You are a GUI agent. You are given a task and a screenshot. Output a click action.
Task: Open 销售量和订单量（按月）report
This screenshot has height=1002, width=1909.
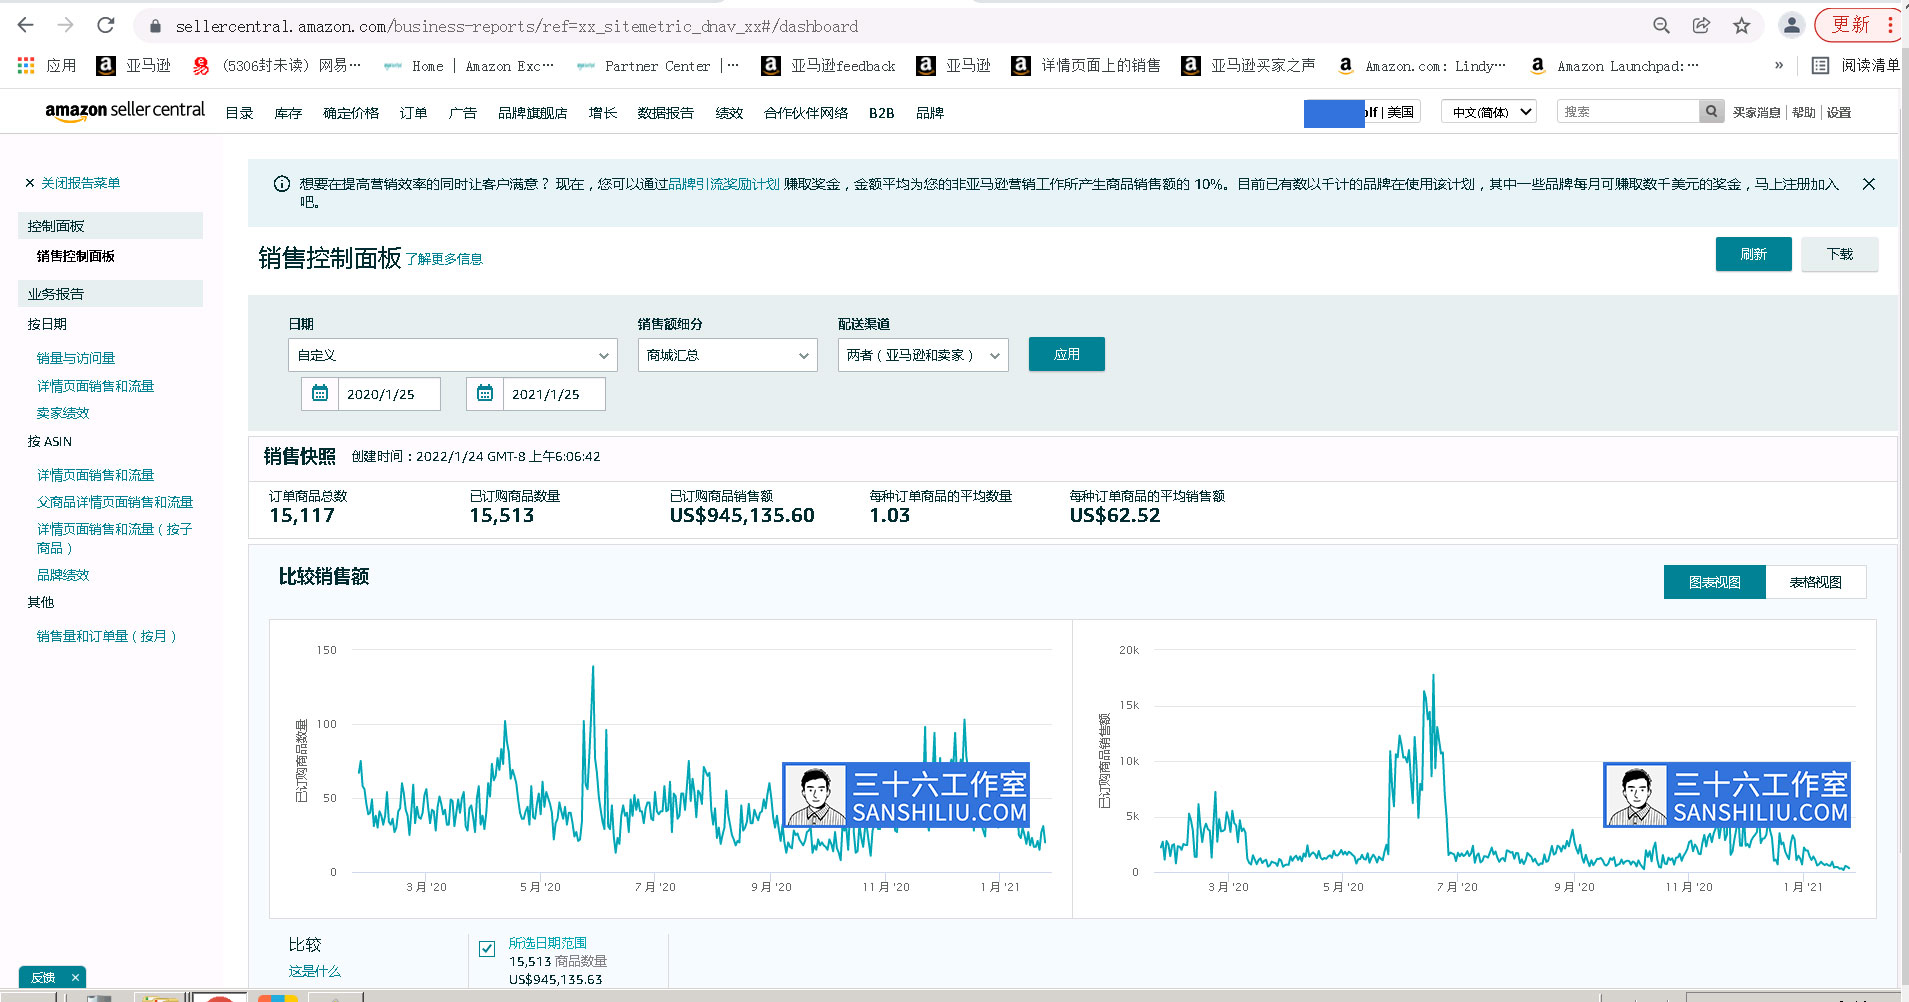(106, 636)
